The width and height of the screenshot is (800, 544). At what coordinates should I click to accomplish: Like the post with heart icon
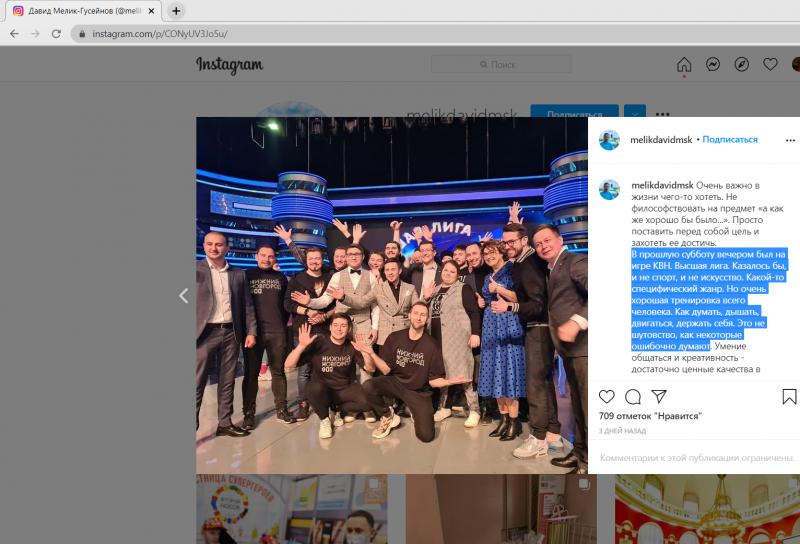click(x=607, y=397)
